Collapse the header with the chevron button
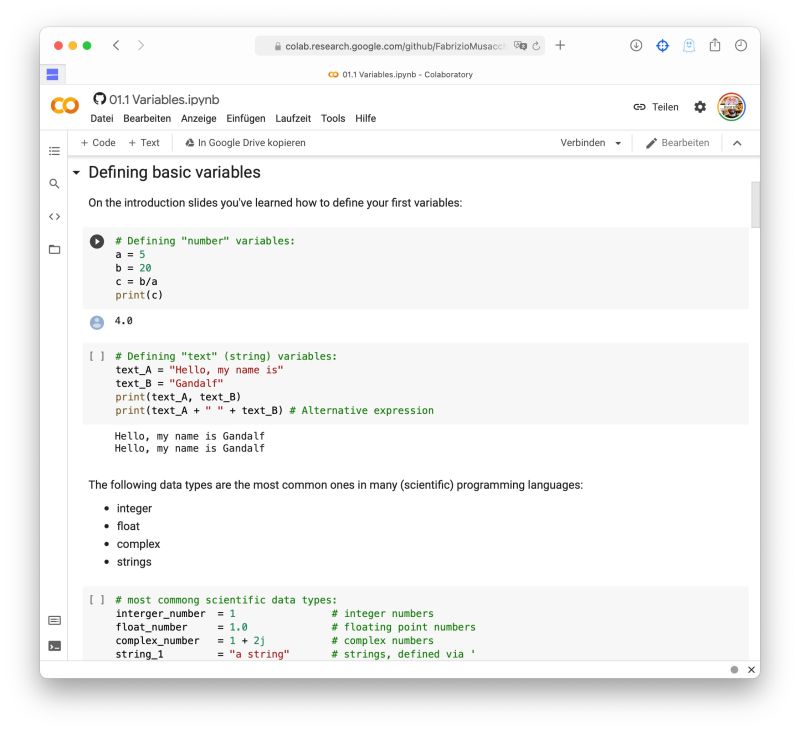Image resolution: width=800 pixels, height=731 pixels. point(737,142)
